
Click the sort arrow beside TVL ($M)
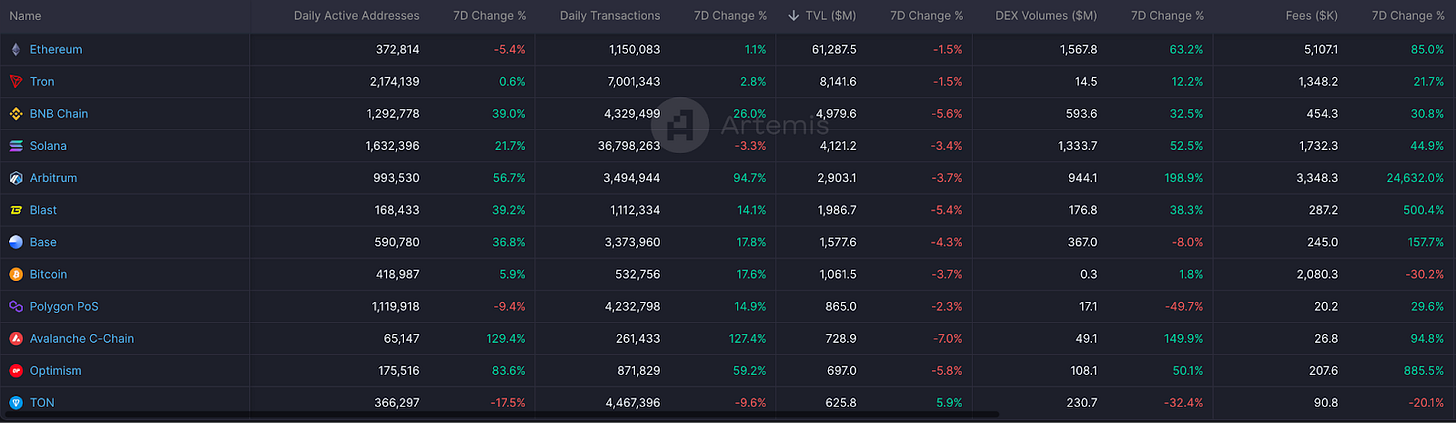click(x=794, y=15)
